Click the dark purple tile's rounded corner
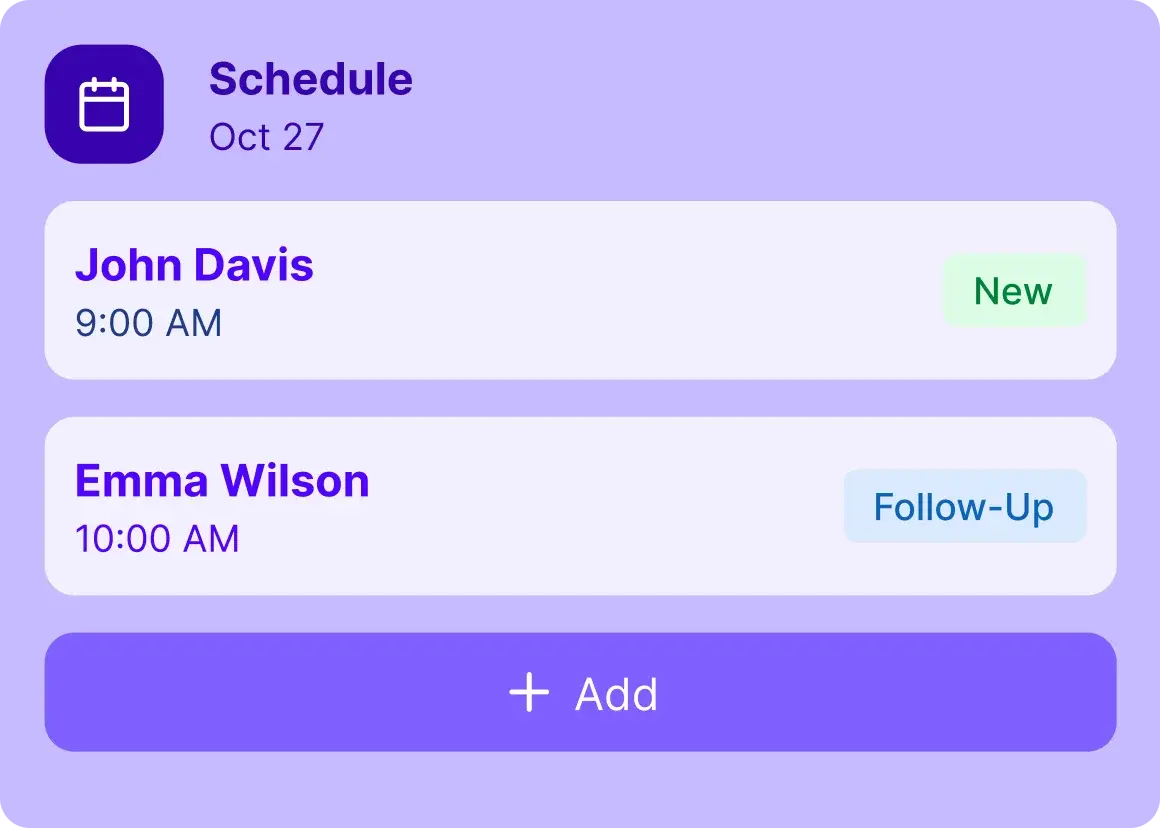The height and width of the screenshot is (828, 1160). (x=57, y=57)
